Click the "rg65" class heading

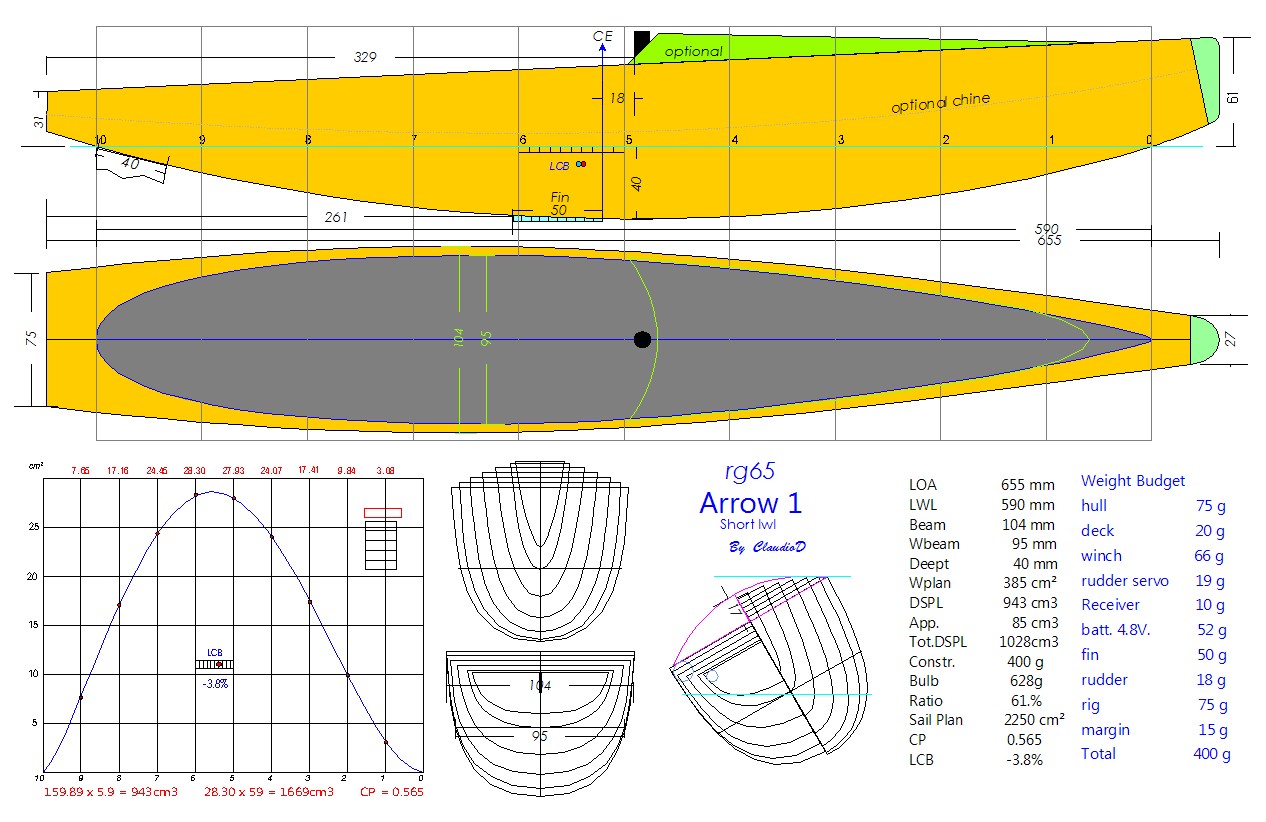(749, 471)
